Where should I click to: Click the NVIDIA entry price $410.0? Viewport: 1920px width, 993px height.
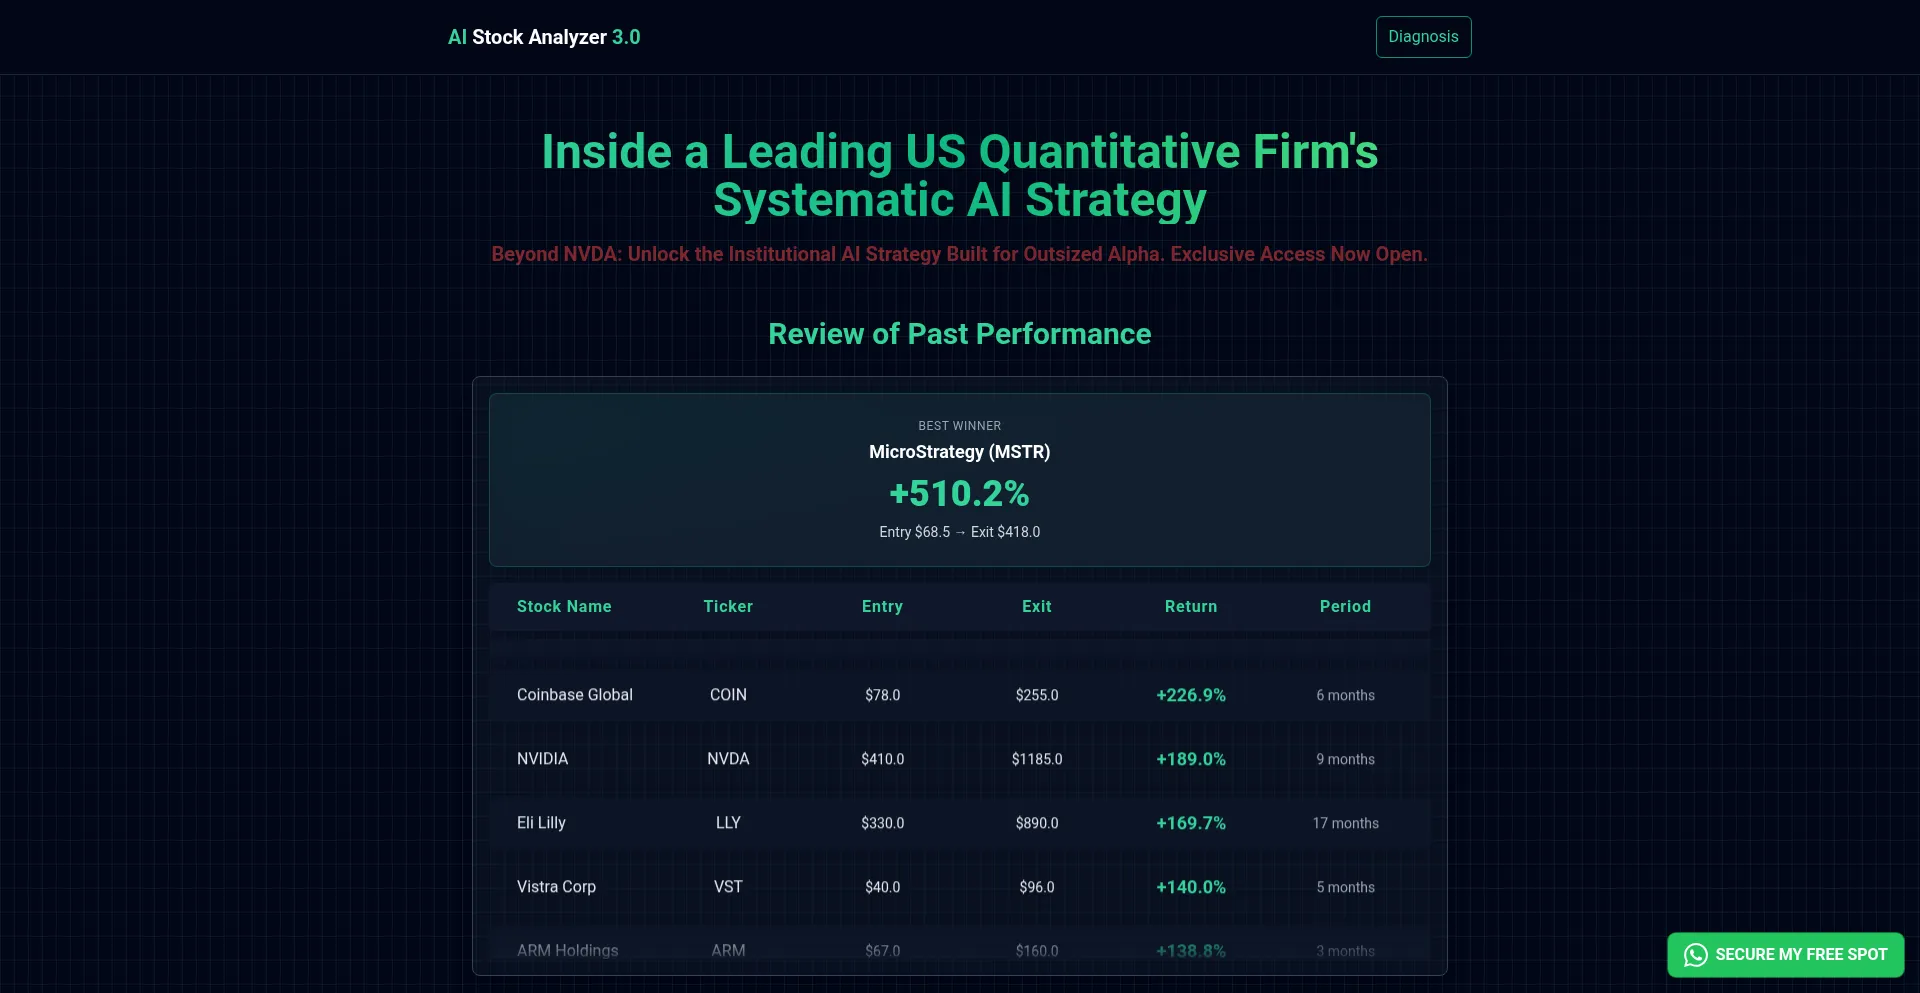882,759
